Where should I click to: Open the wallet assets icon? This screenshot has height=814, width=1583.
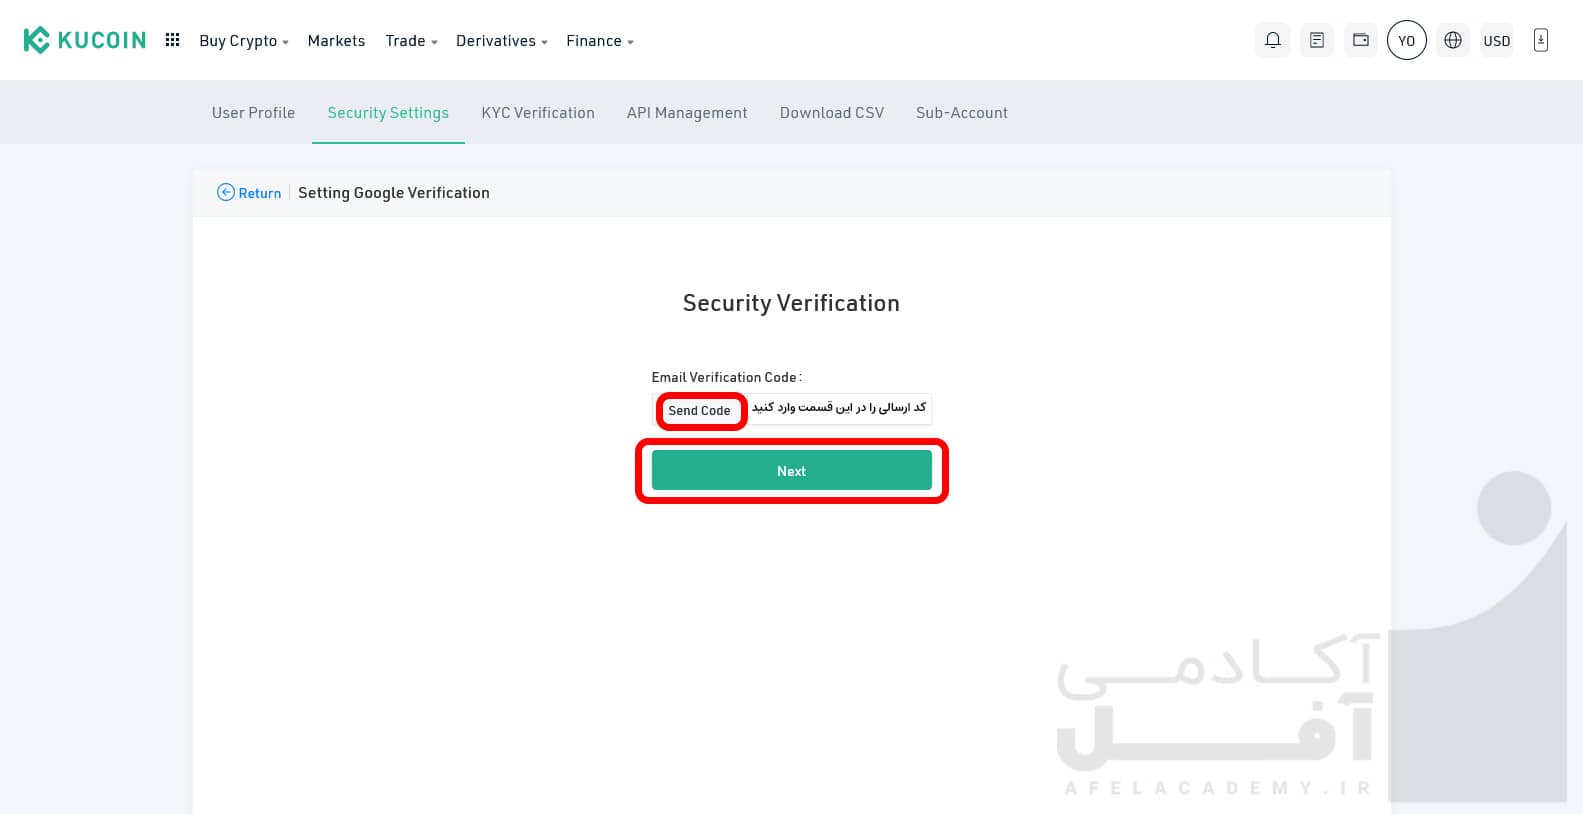click(x=1360, y=40)
